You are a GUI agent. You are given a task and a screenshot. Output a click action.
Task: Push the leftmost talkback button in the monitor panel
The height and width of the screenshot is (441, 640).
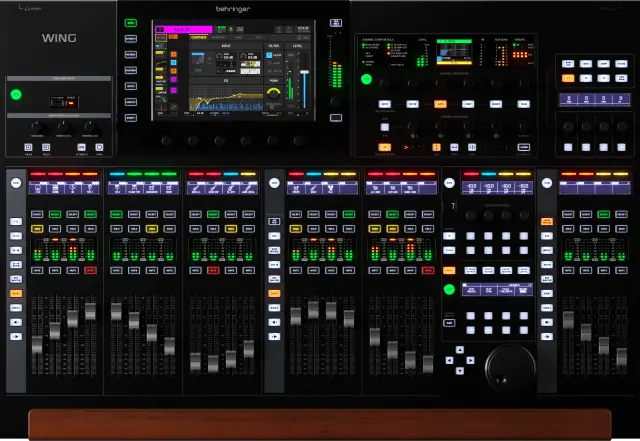pos(28,147)
